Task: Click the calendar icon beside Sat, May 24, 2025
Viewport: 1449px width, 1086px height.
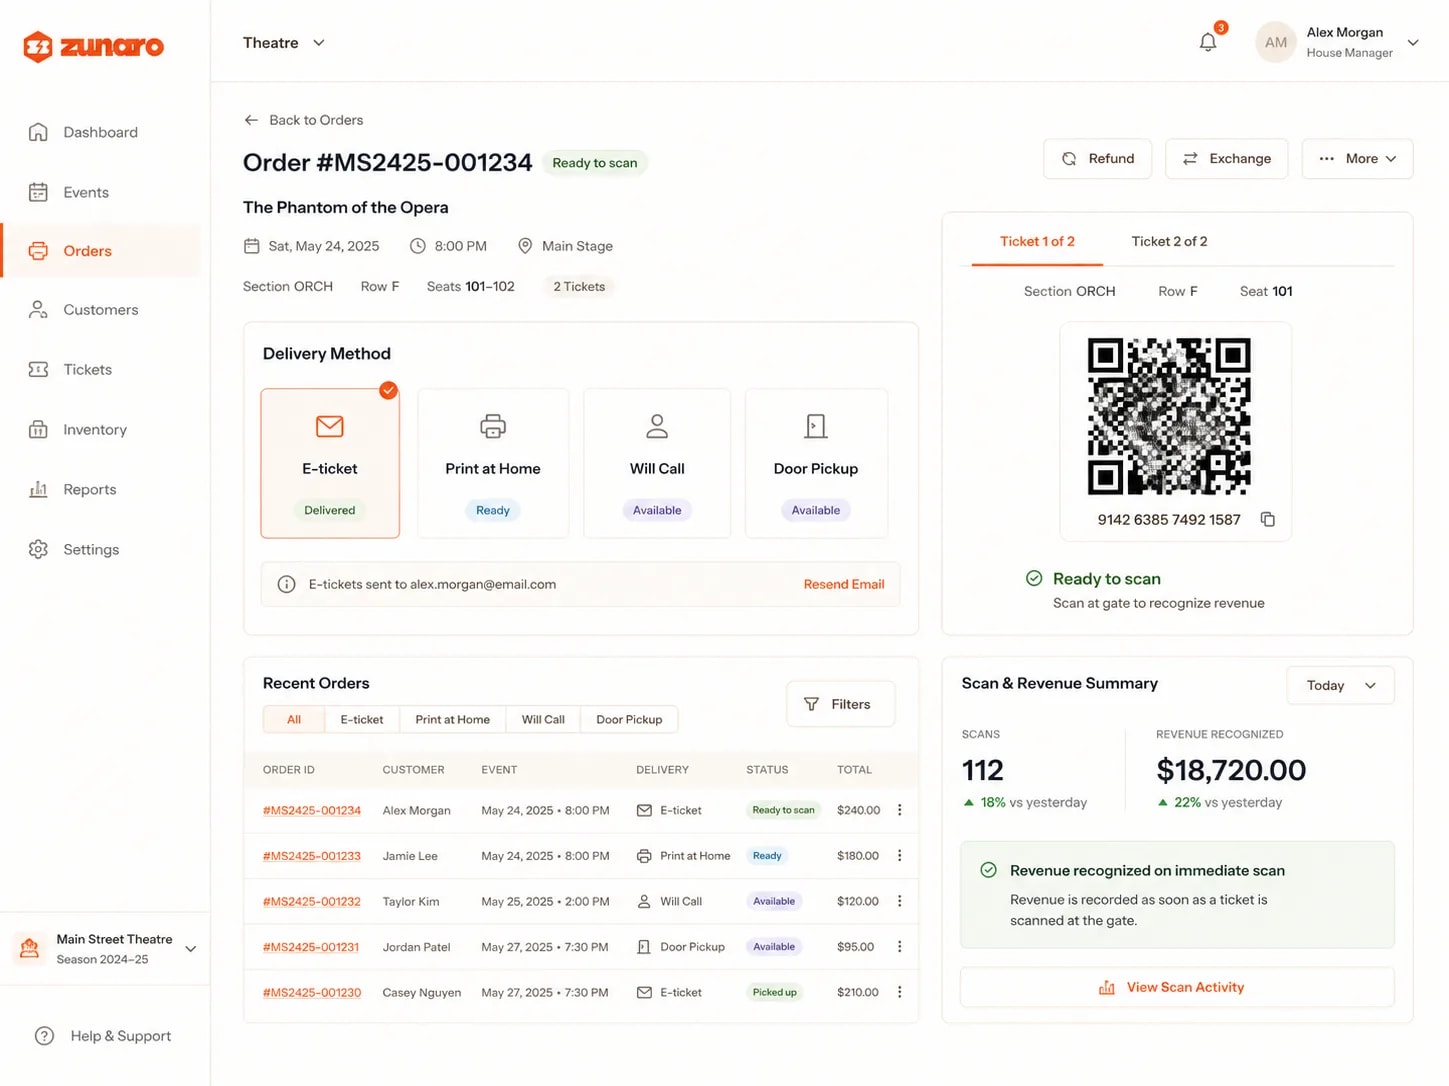Action: coord(251,246)
